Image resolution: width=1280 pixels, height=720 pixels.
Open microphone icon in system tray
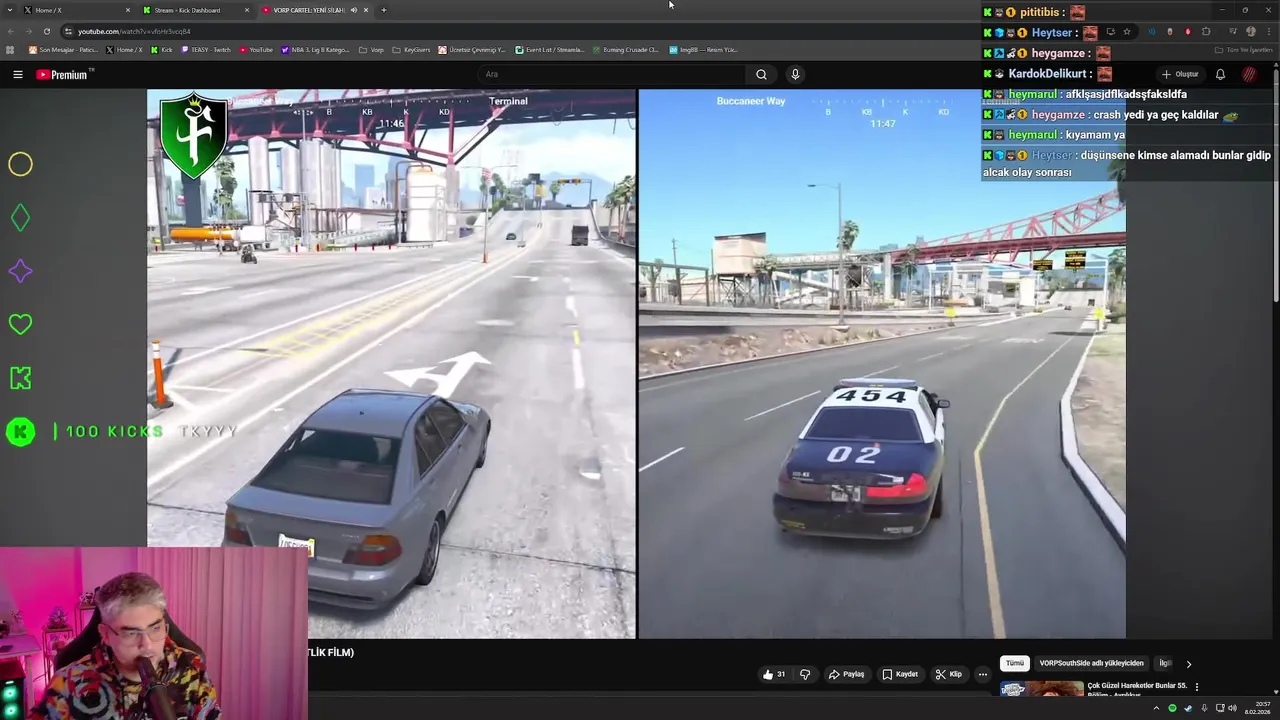[x=1204, y=708]
